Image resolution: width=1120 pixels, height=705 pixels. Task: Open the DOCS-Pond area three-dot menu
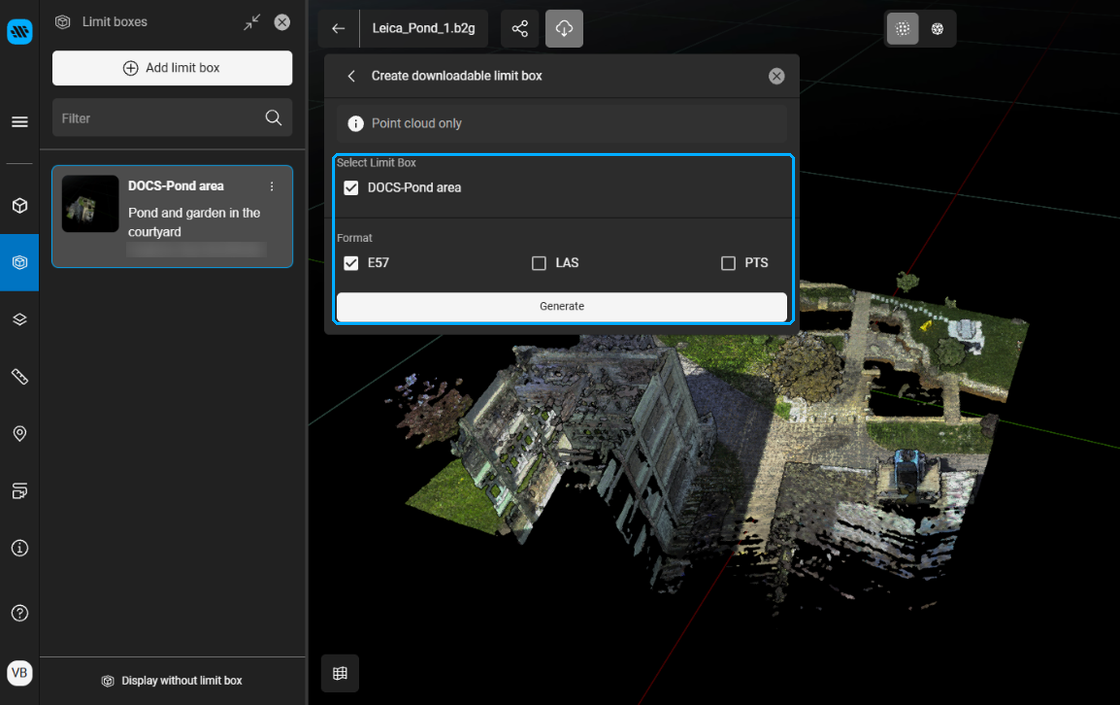click(271, 186)
